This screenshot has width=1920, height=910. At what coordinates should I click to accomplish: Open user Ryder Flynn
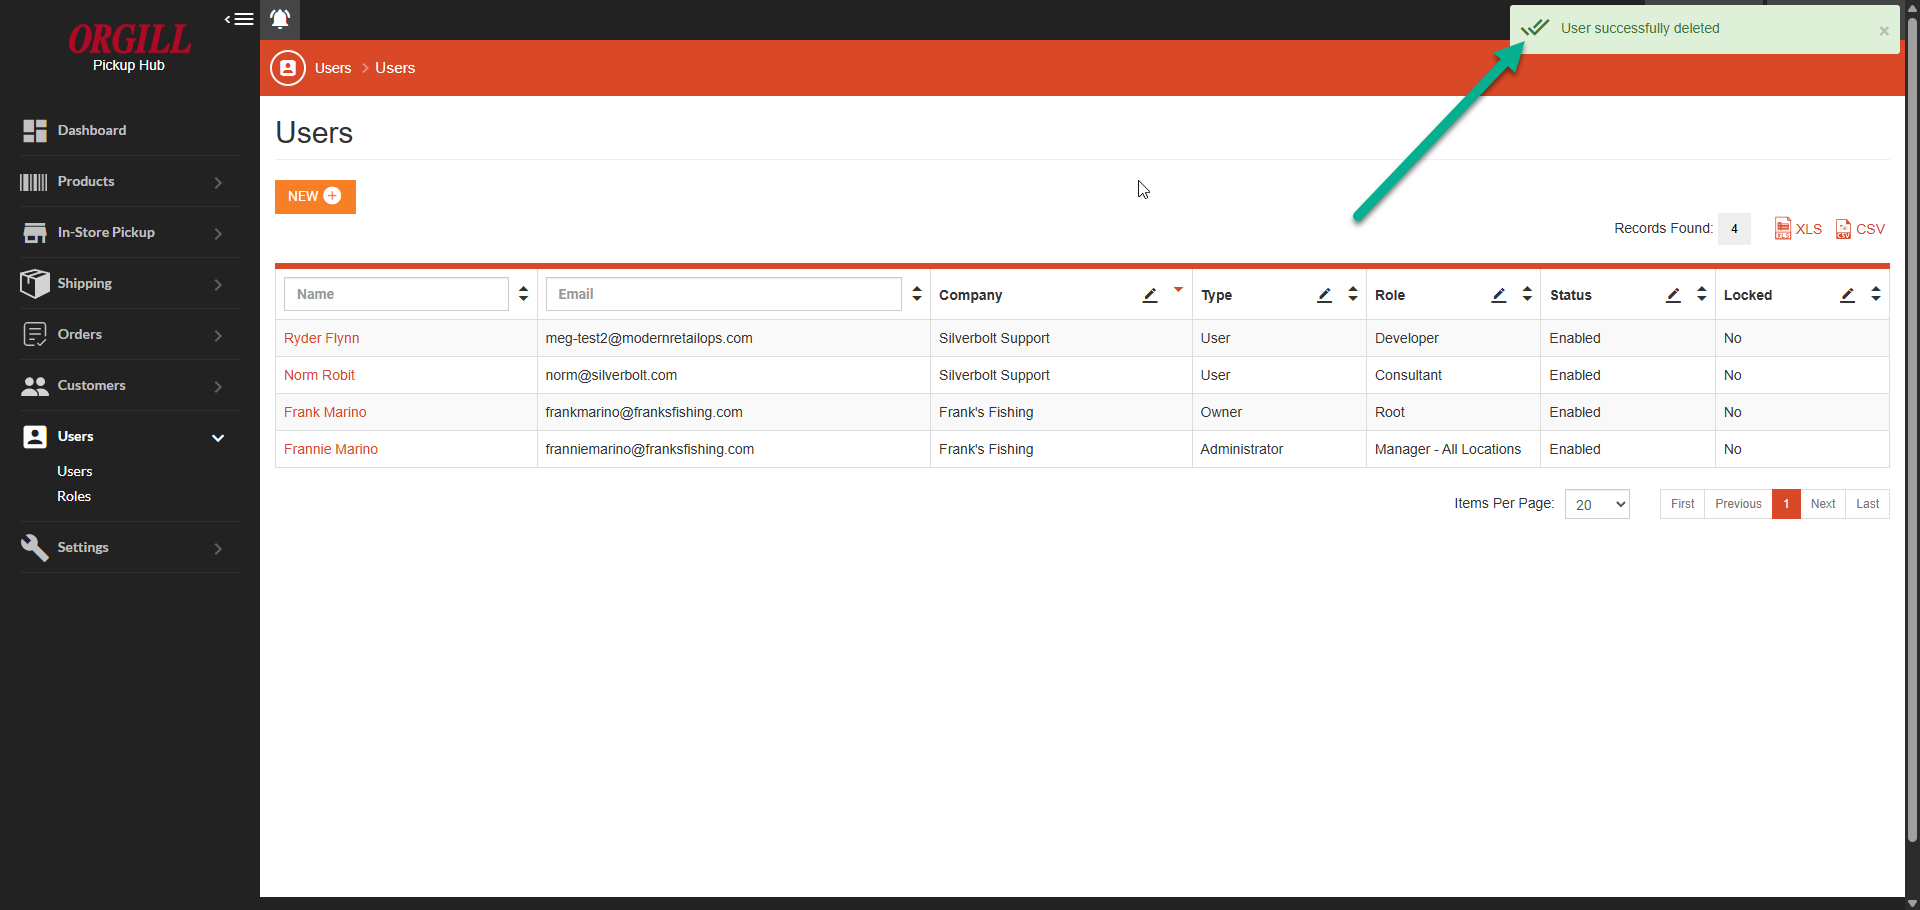[322, 338]
